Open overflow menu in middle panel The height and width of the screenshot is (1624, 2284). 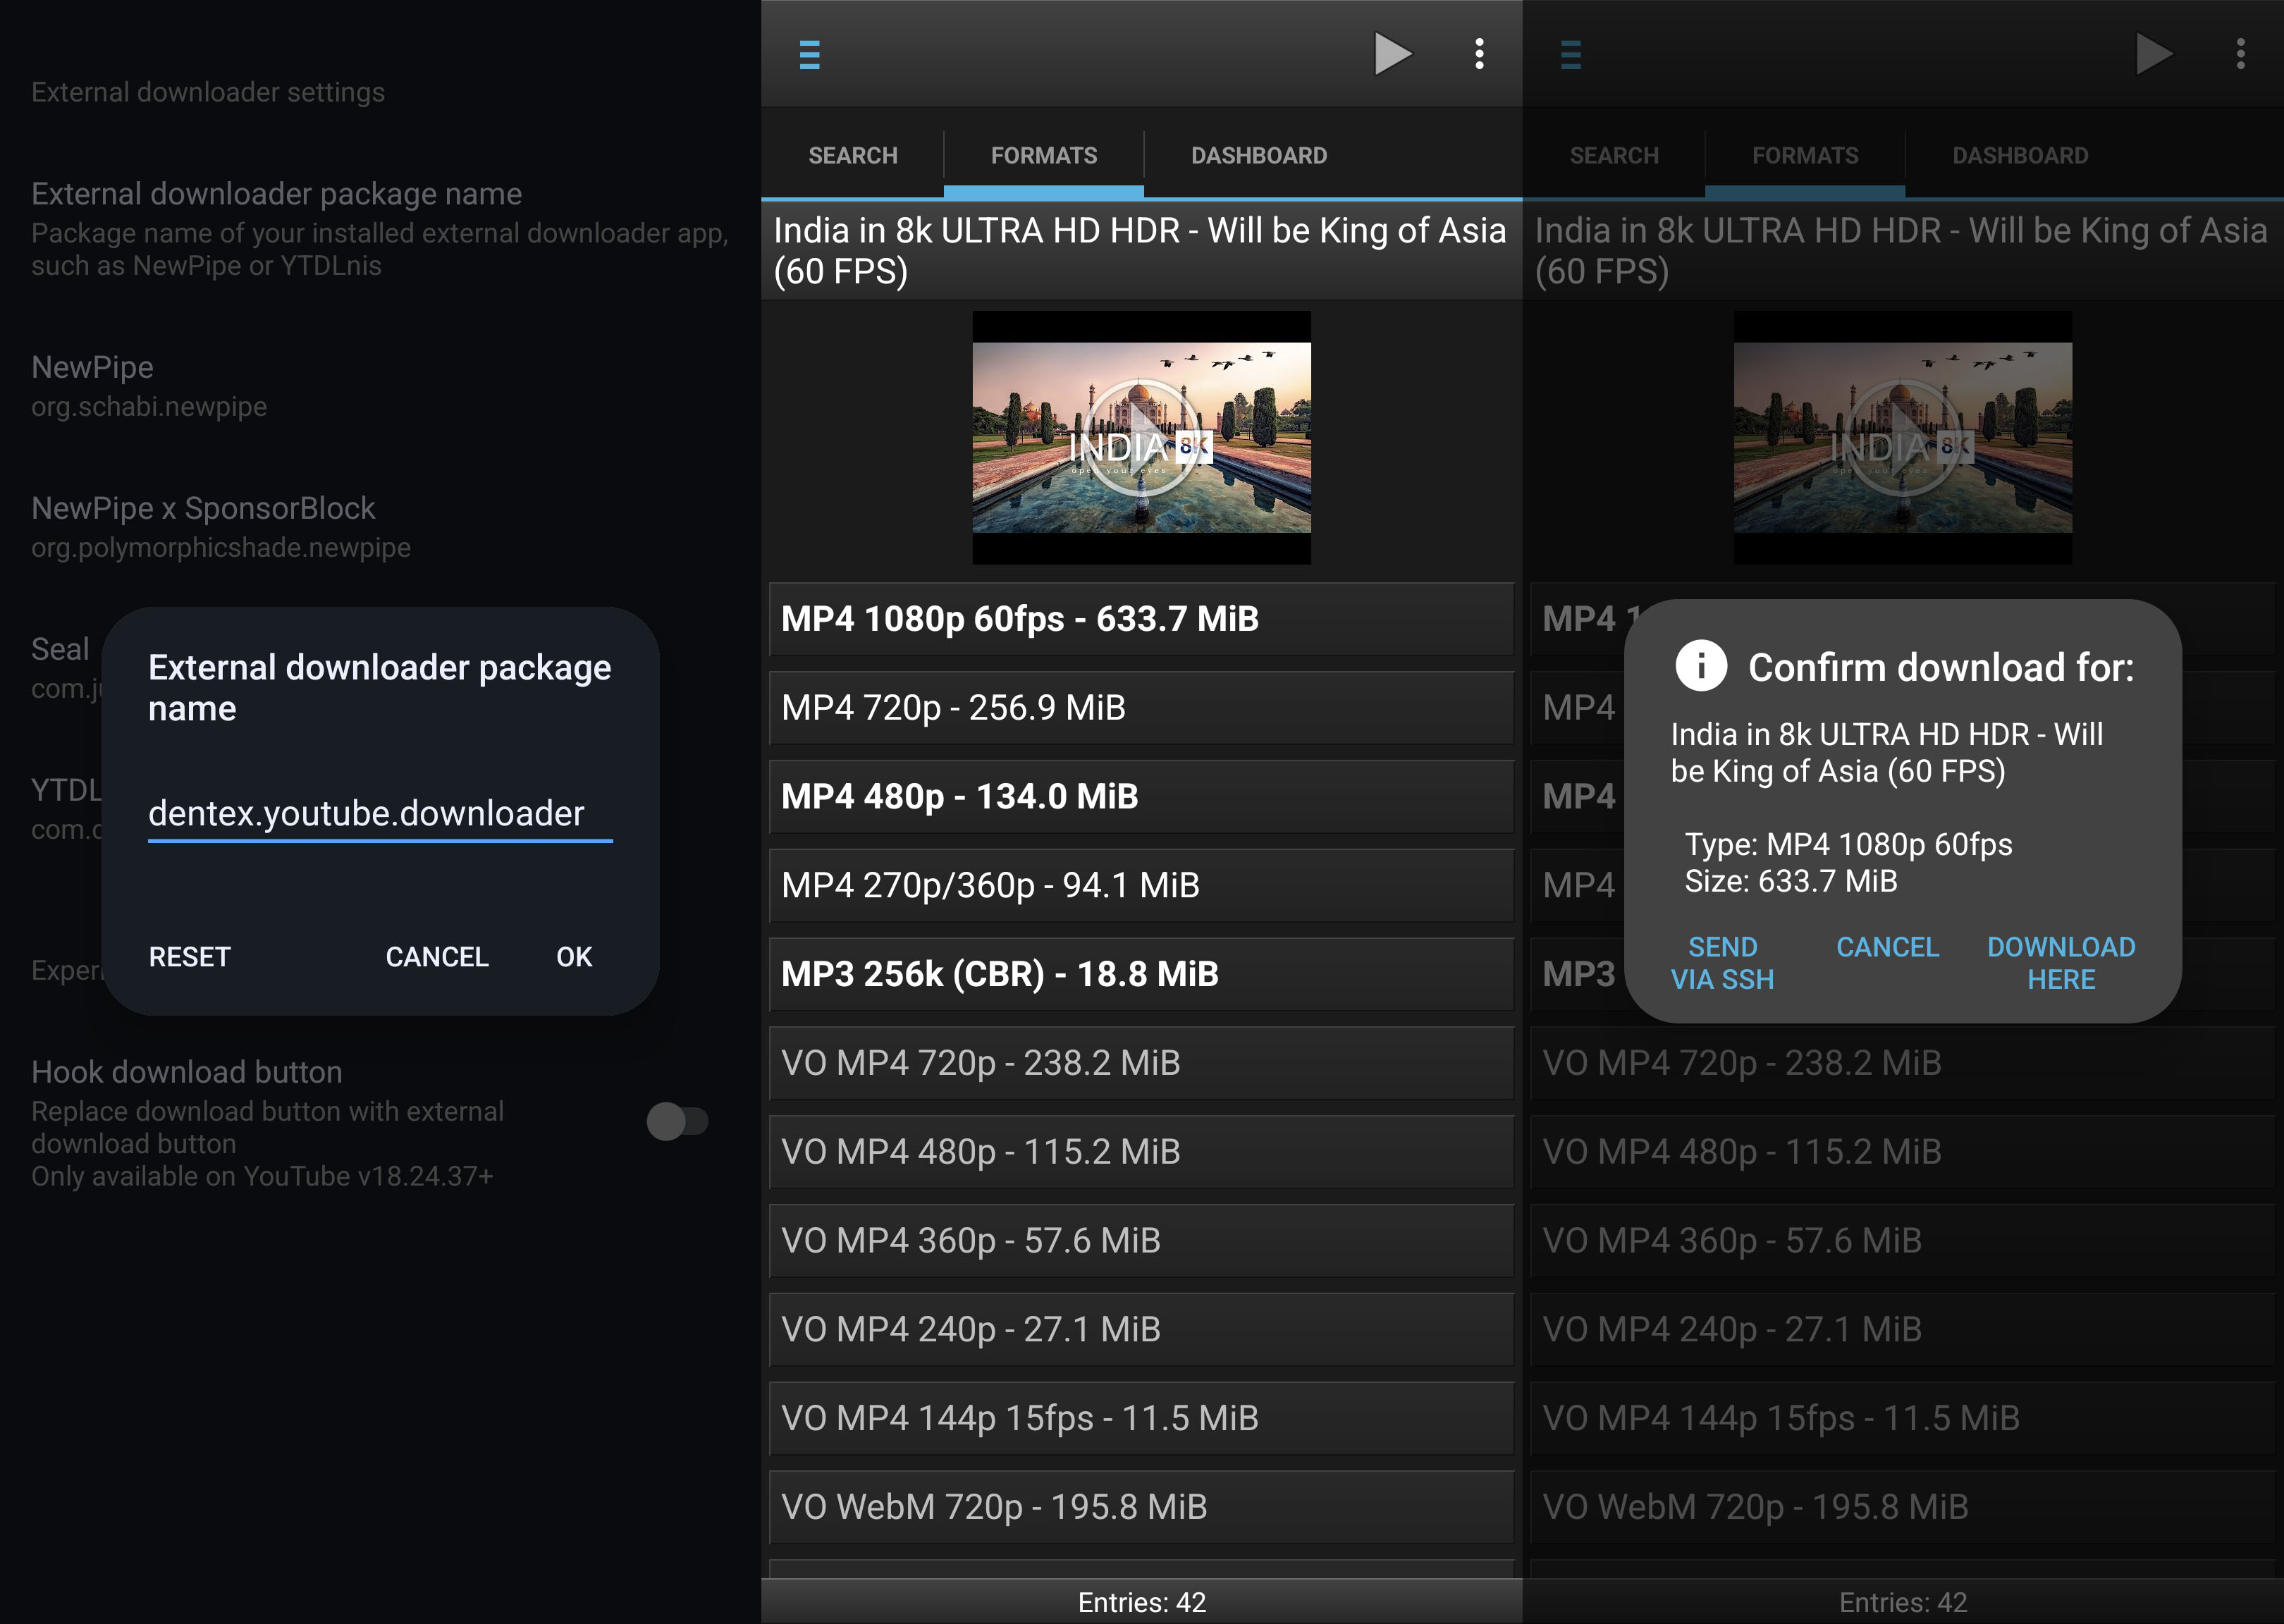click(x=1479, y=54)
